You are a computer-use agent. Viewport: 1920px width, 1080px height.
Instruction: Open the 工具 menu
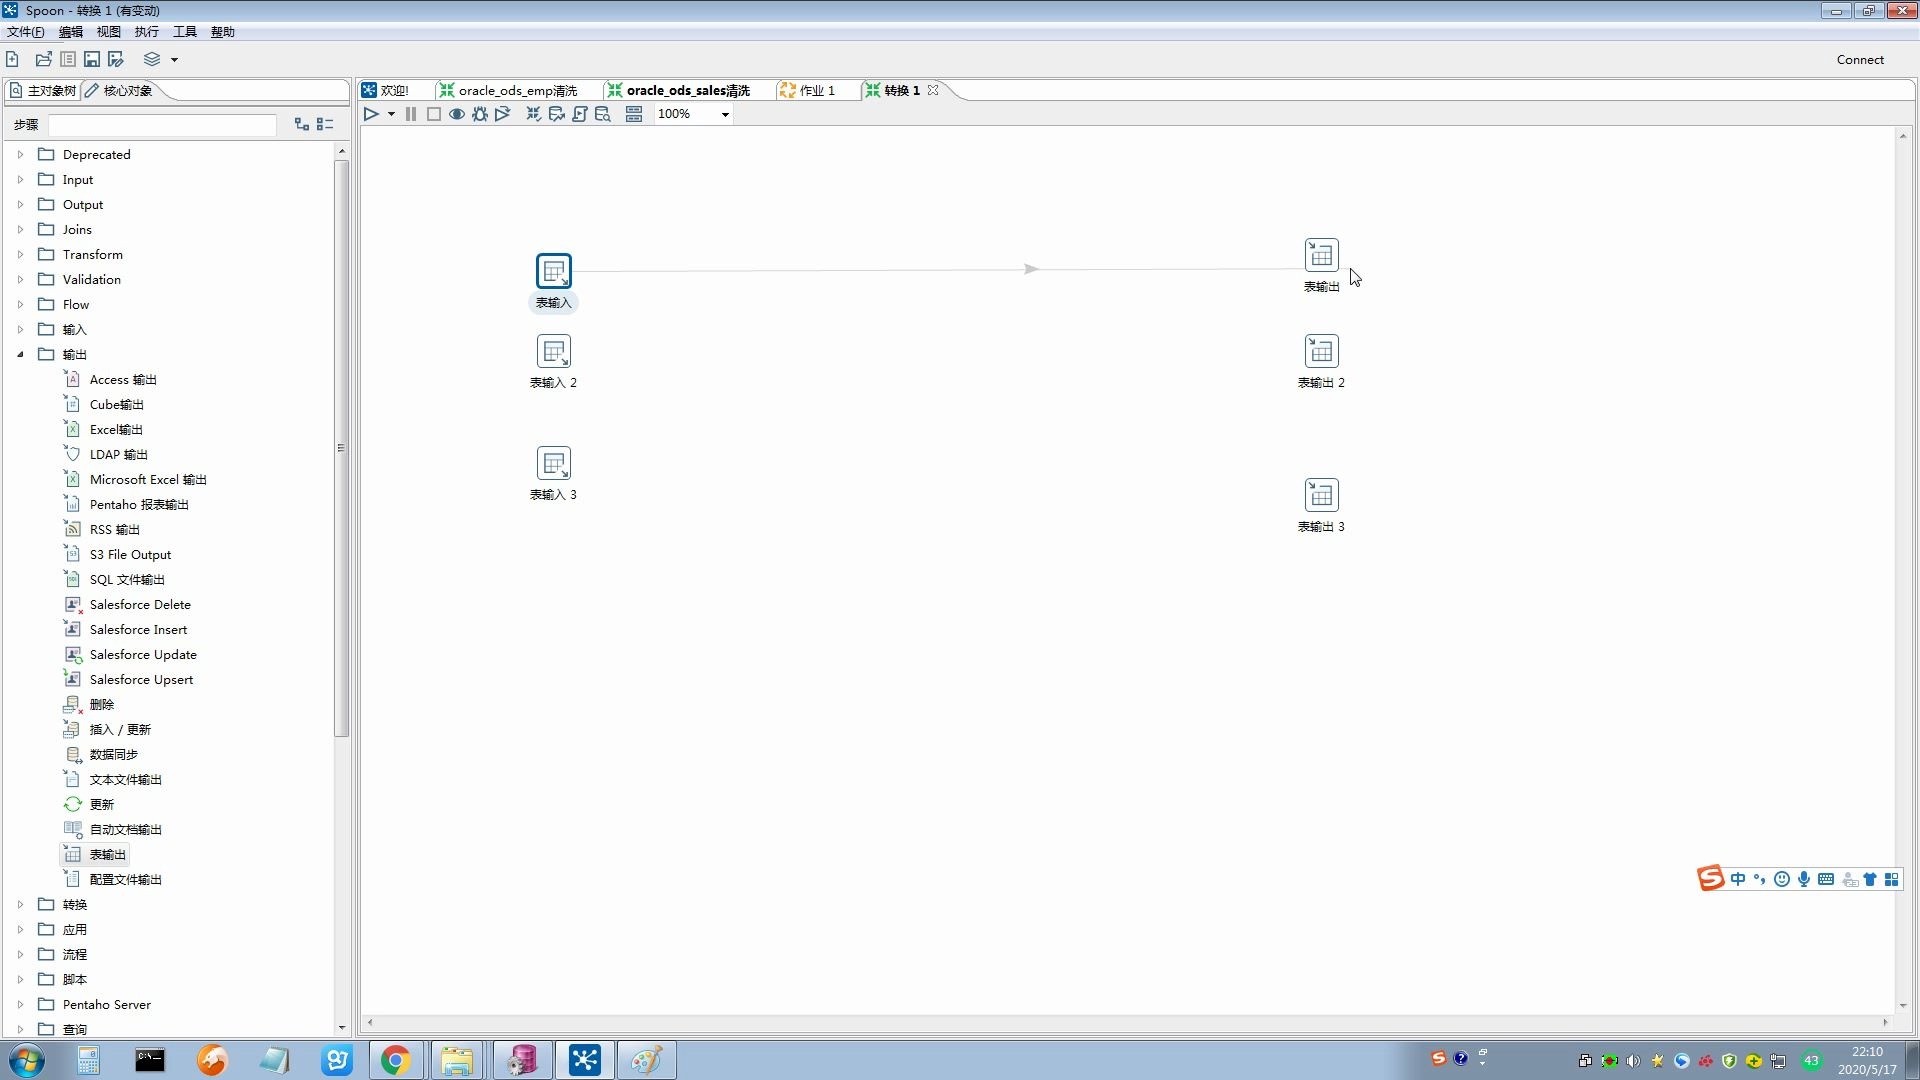point(185,32)
